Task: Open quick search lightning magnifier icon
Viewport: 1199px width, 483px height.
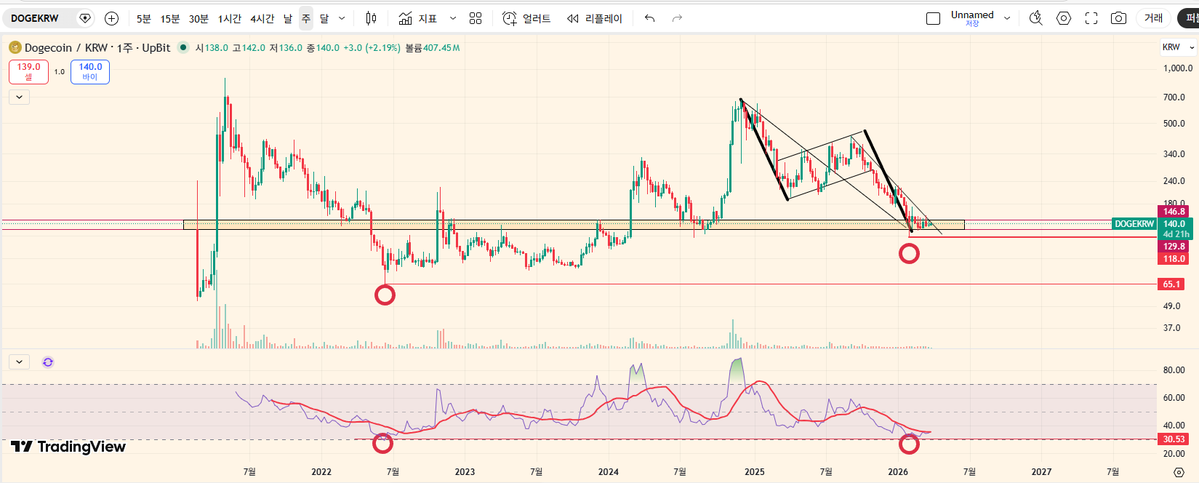Action: coord(1035,18)
